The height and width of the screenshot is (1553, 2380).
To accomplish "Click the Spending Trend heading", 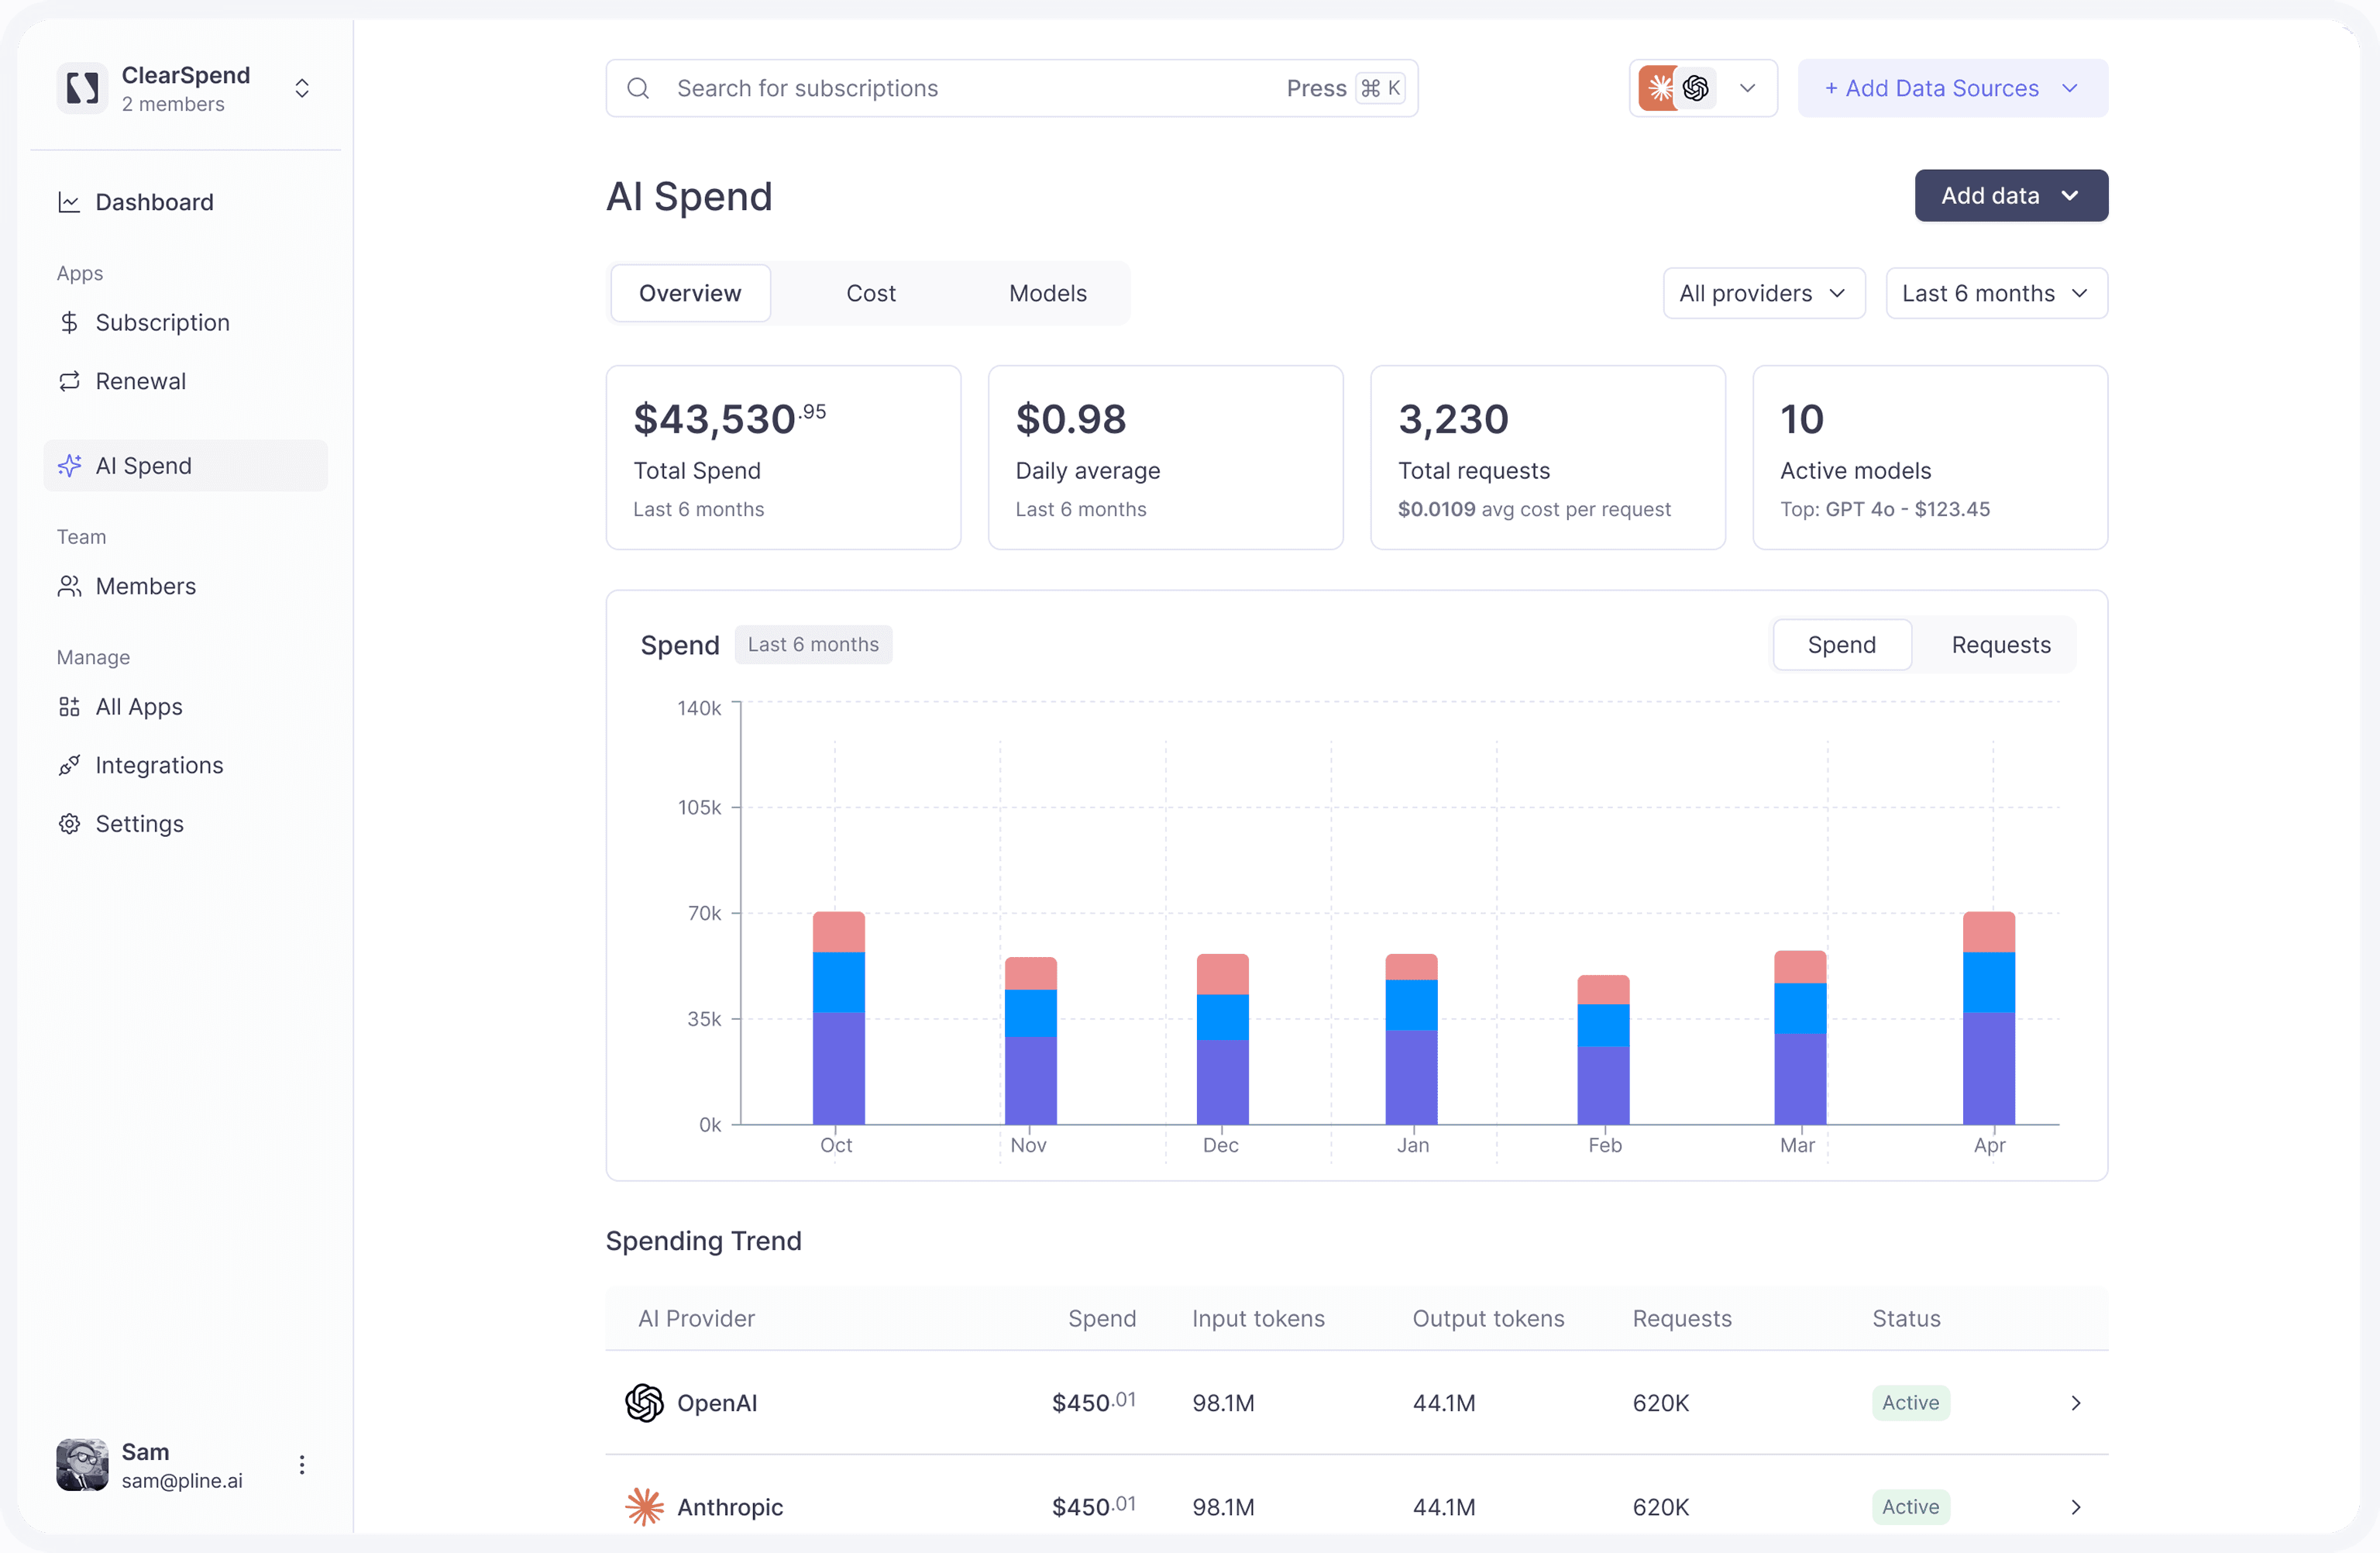I will pyautogui.click(x=703, y=1240).
